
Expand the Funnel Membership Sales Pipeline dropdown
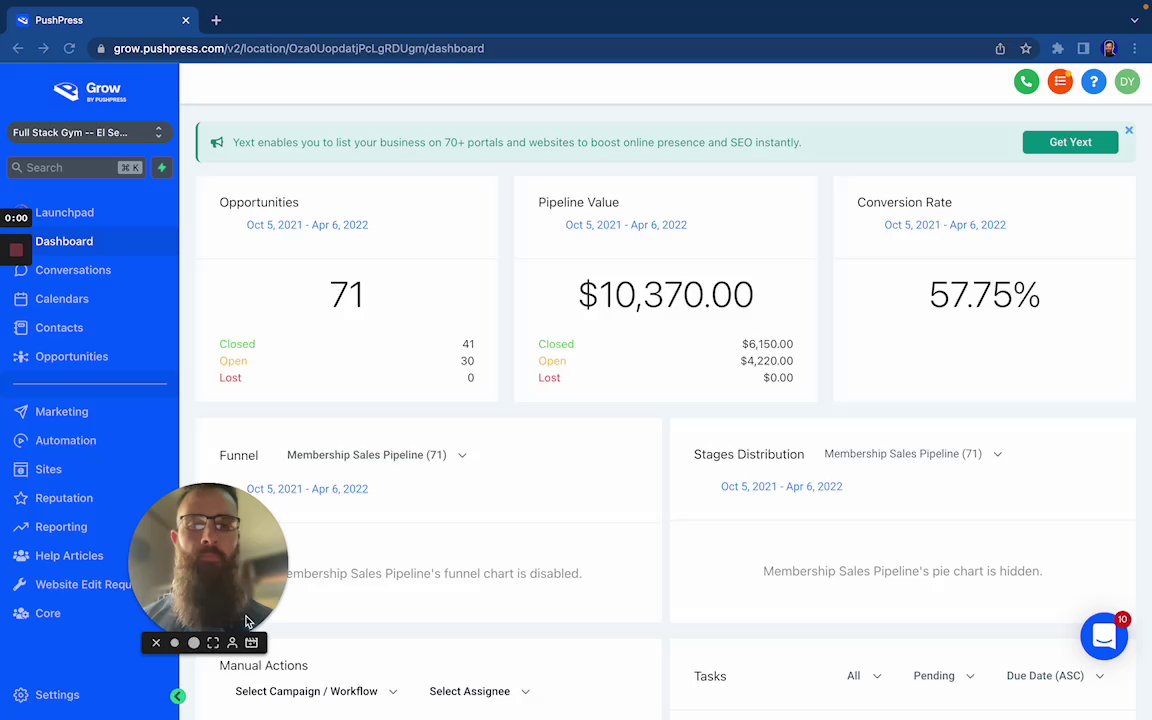[377, 455]
